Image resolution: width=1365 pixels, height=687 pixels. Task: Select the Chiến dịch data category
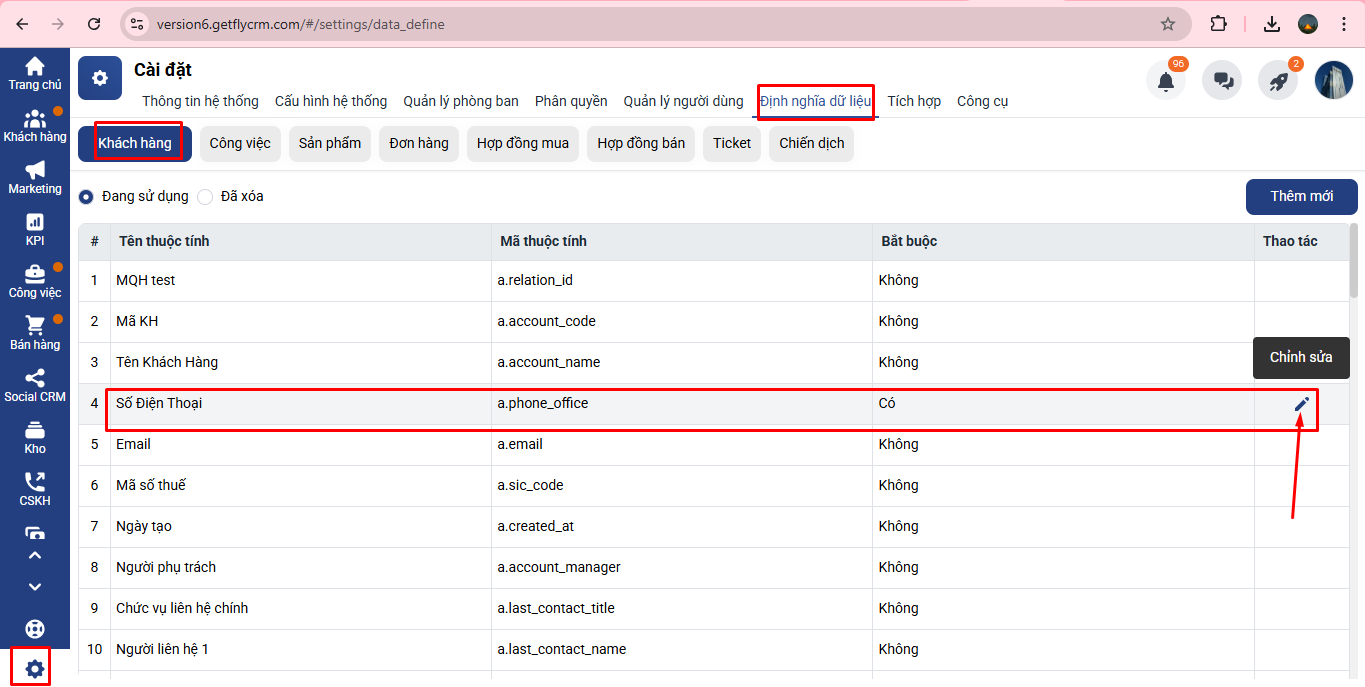point(812,143)
